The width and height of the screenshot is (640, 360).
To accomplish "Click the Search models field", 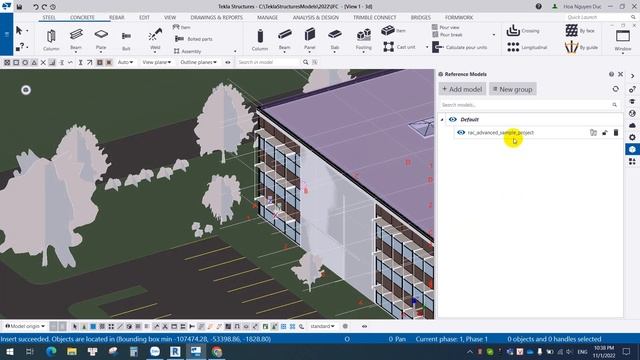I will click(529, 105).
